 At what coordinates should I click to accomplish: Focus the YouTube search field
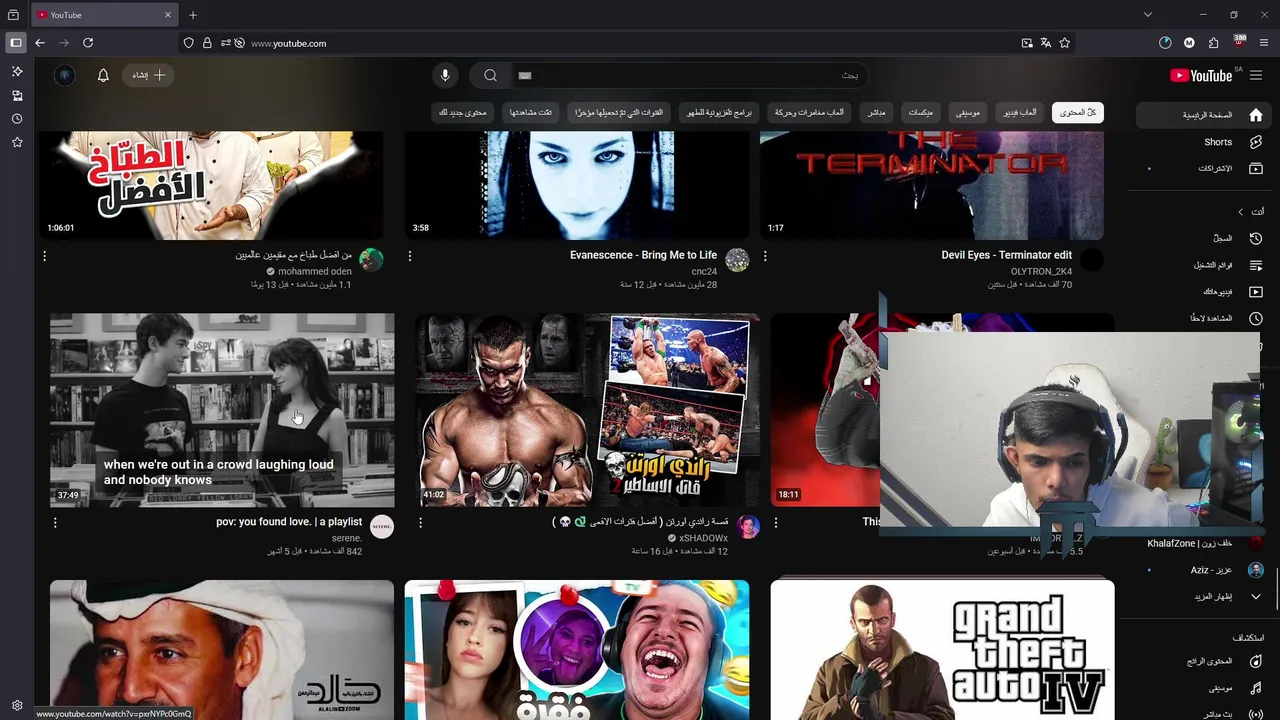click(688, 75)
